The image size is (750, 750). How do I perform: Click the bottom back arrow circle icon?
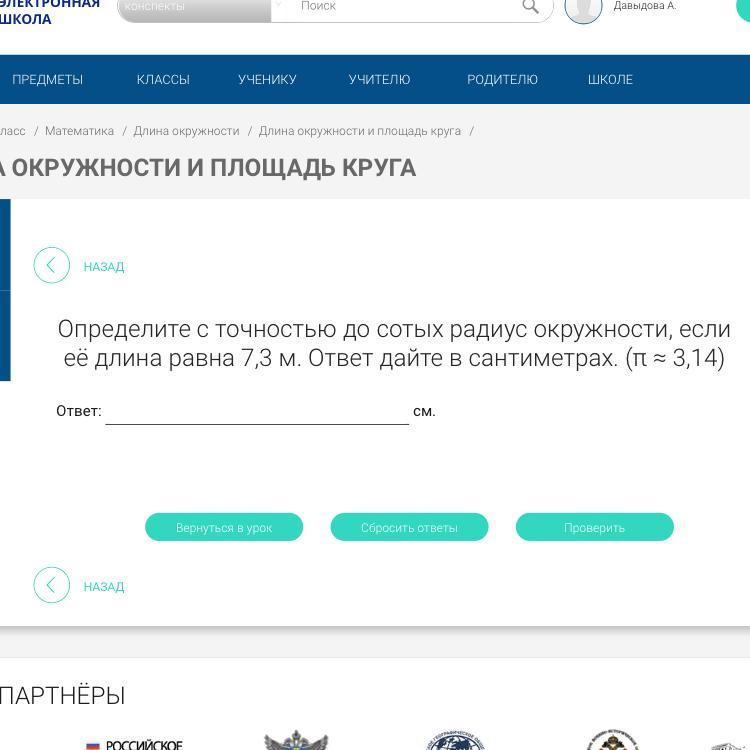[x=52, y=586]
